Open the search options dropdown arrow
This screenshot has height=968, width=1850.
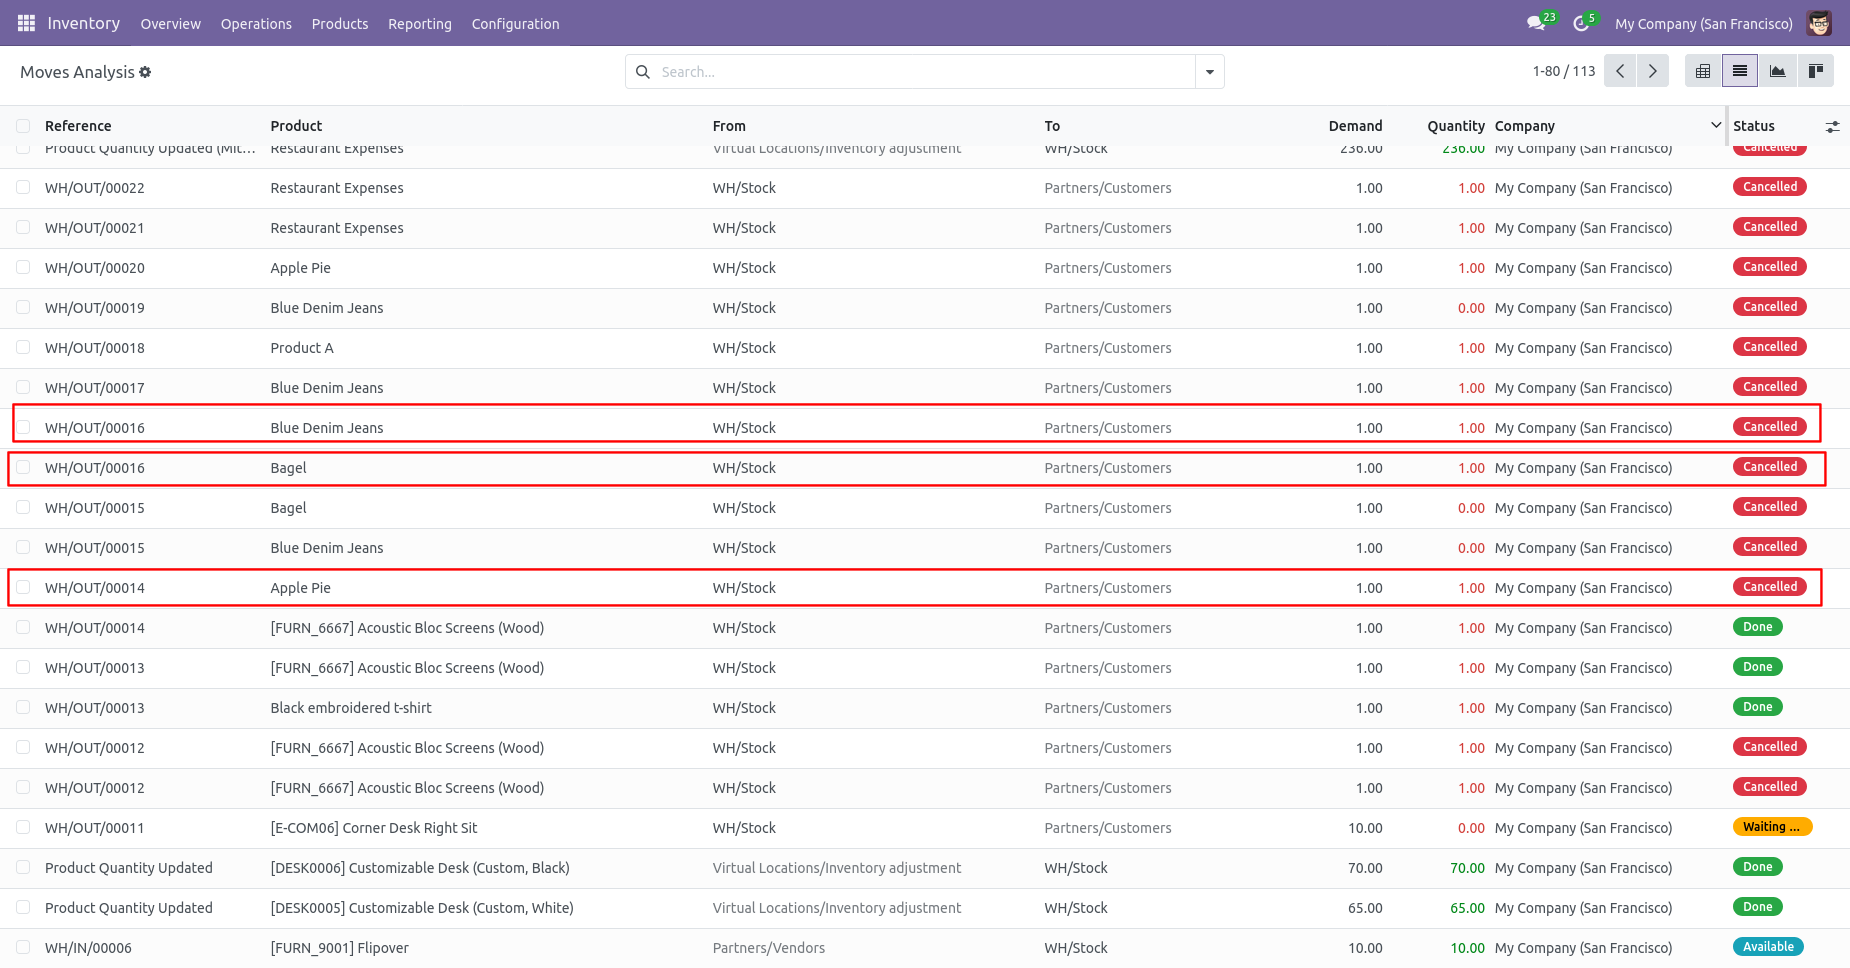(x=1210, y=72)
